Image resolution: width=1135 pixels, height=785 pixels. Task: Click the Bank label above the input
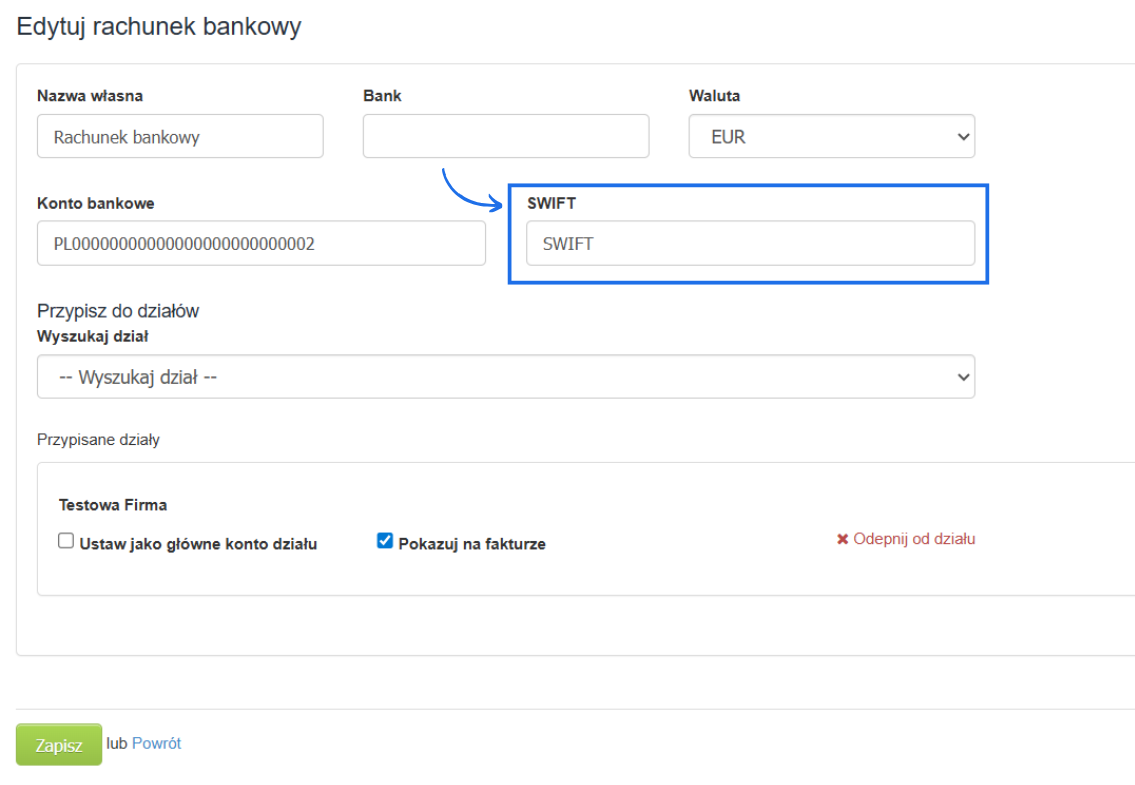(382, 96)
